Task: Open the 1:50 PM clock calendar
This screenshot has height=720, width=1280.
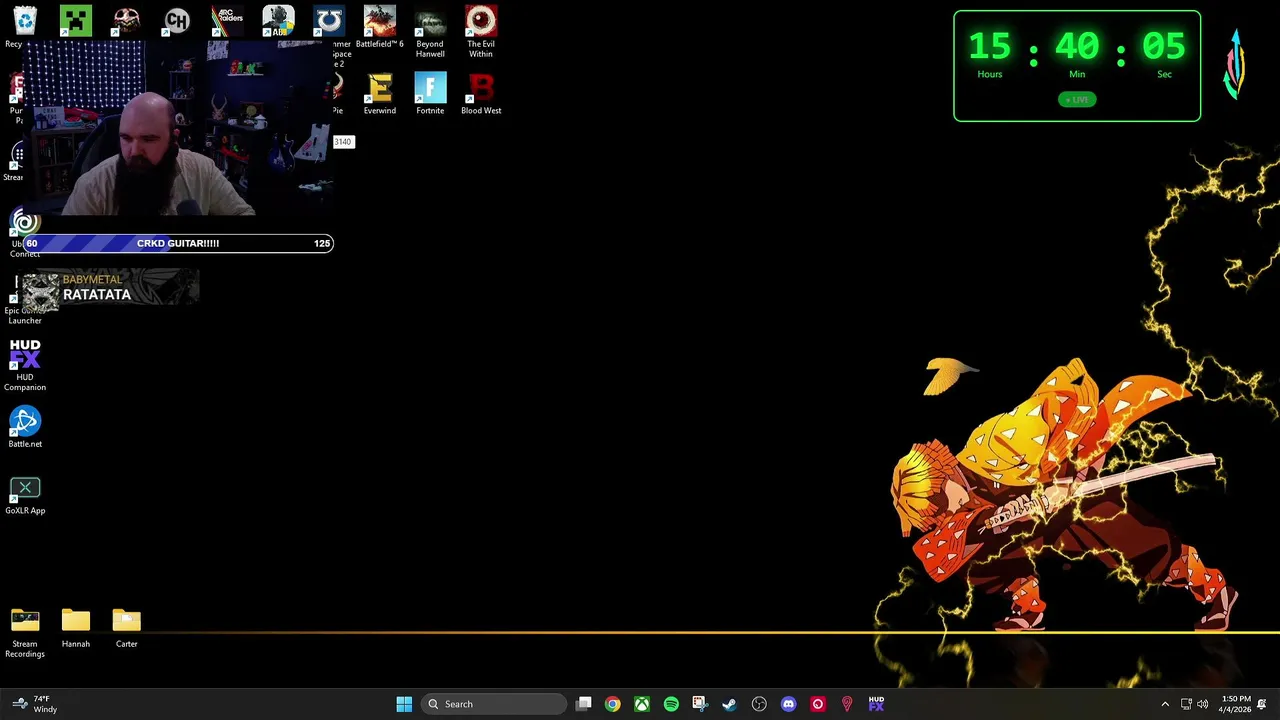Action: [x=1236, y=704]
